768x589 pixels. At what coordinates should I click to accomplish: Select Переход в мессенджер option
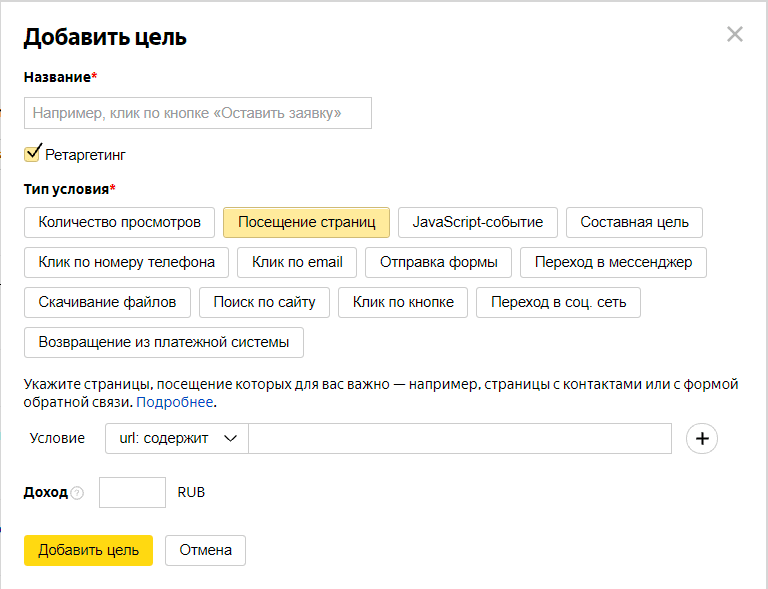coord(613,262)
